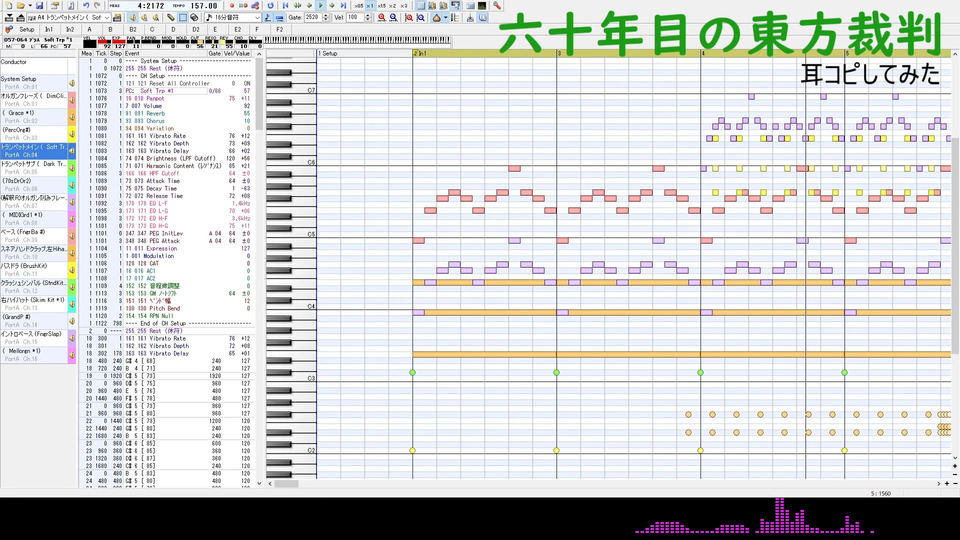
Task: Select the ベース (FngrBa #) track
Action: [33, 236]
